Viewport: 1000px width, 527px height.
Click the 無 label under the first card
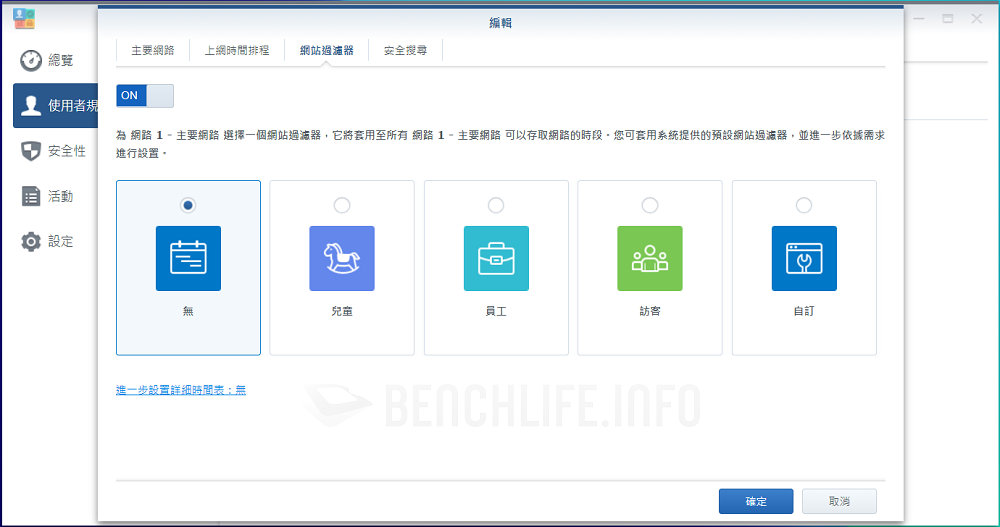188,311
